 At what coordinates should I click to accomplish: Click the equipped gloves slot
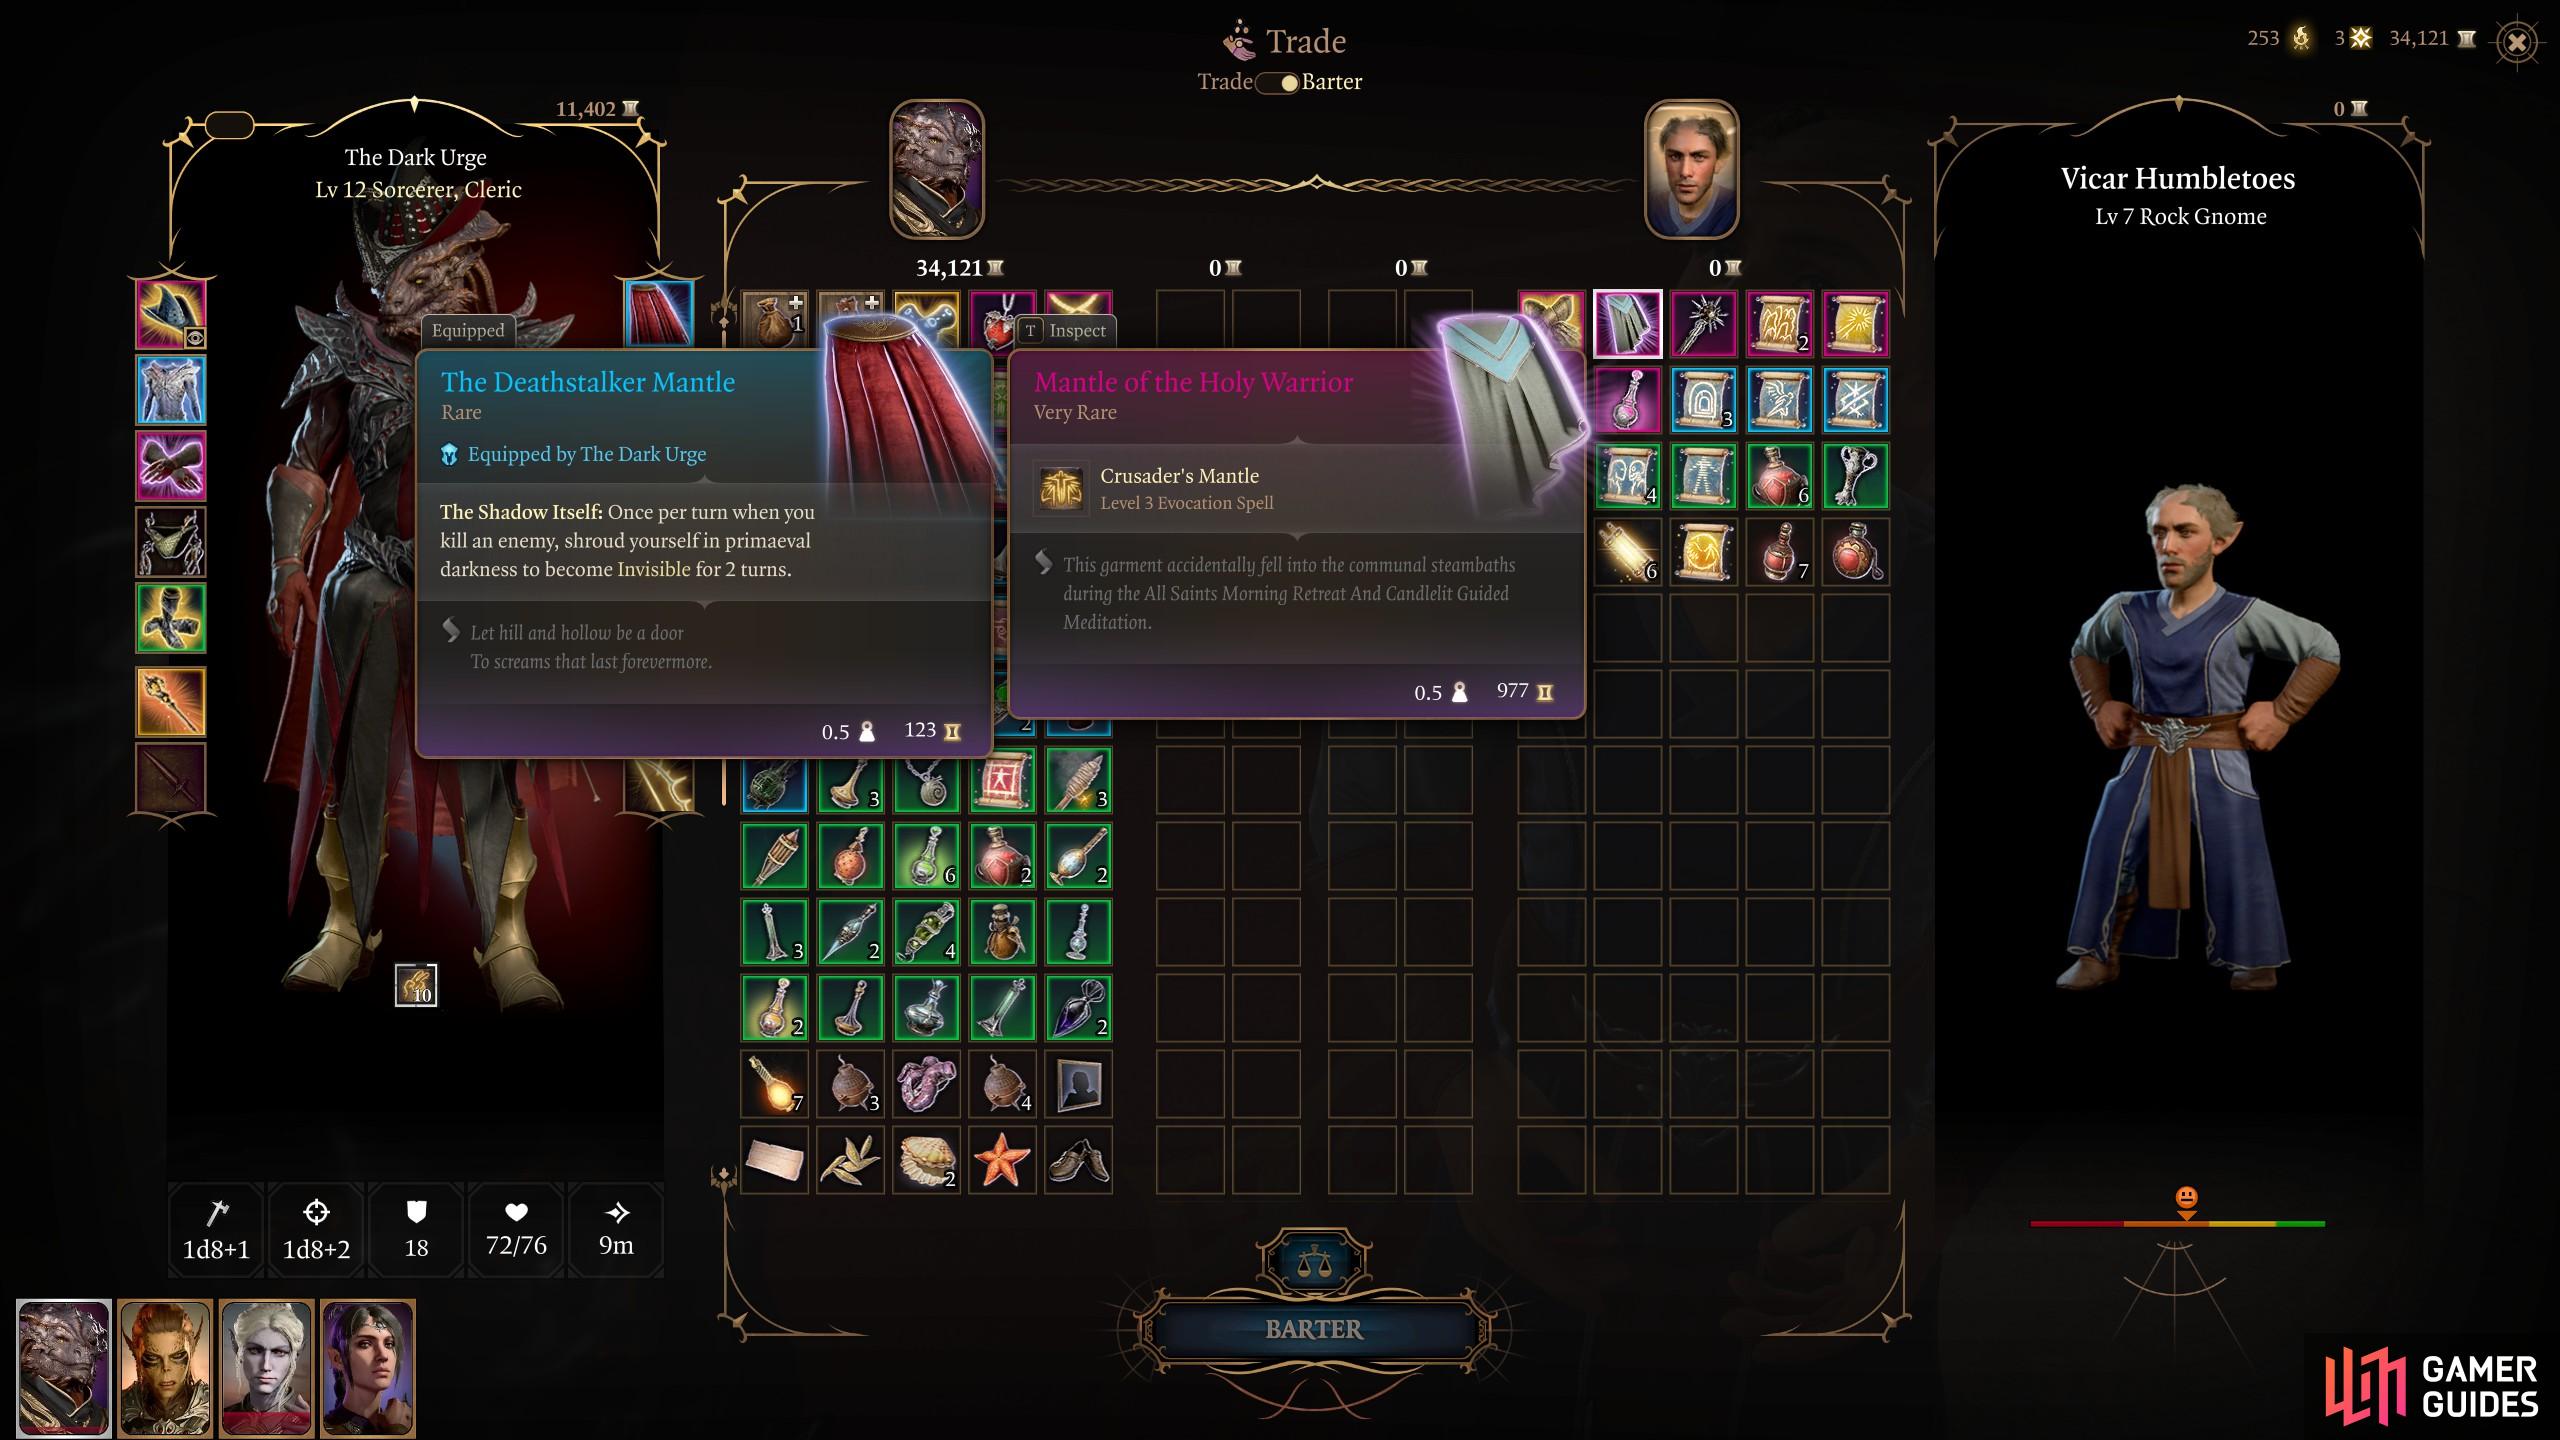[171, 466]
